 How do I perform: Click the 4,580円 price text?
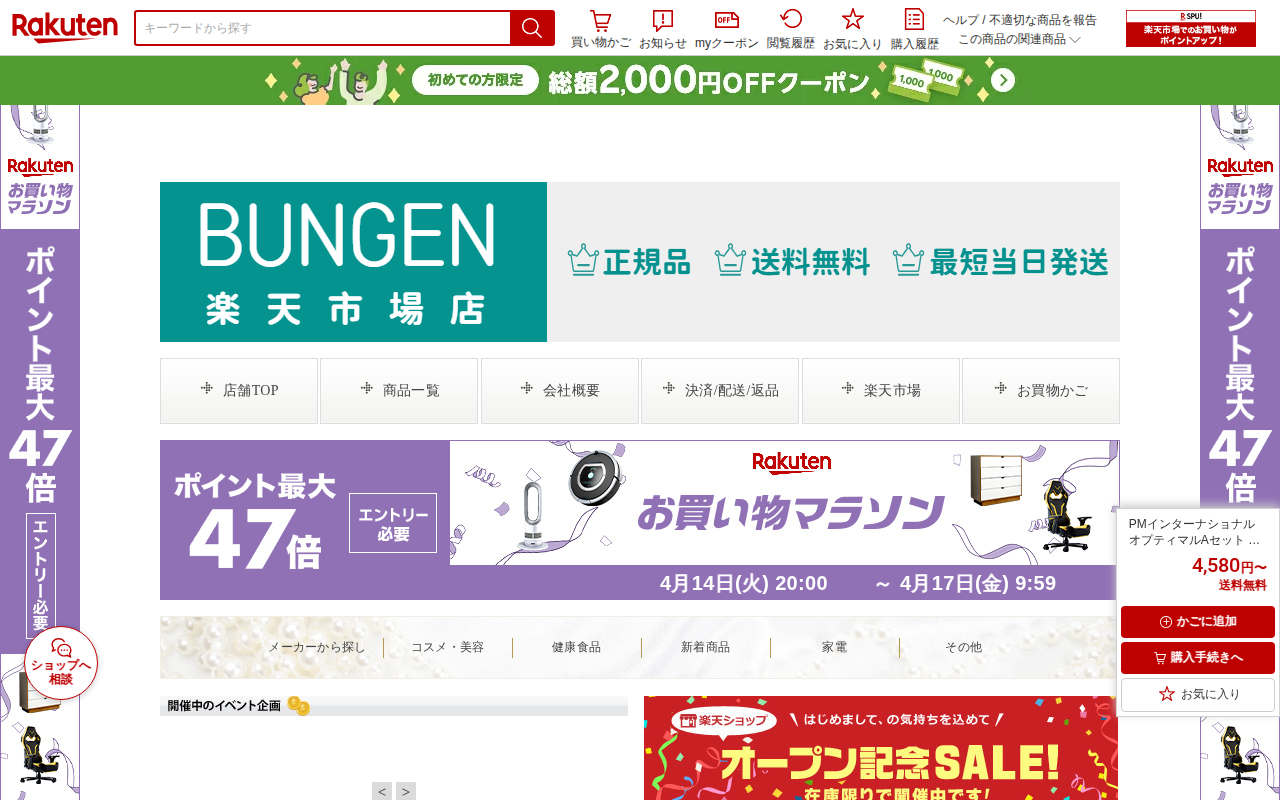tap(1229, 566)
